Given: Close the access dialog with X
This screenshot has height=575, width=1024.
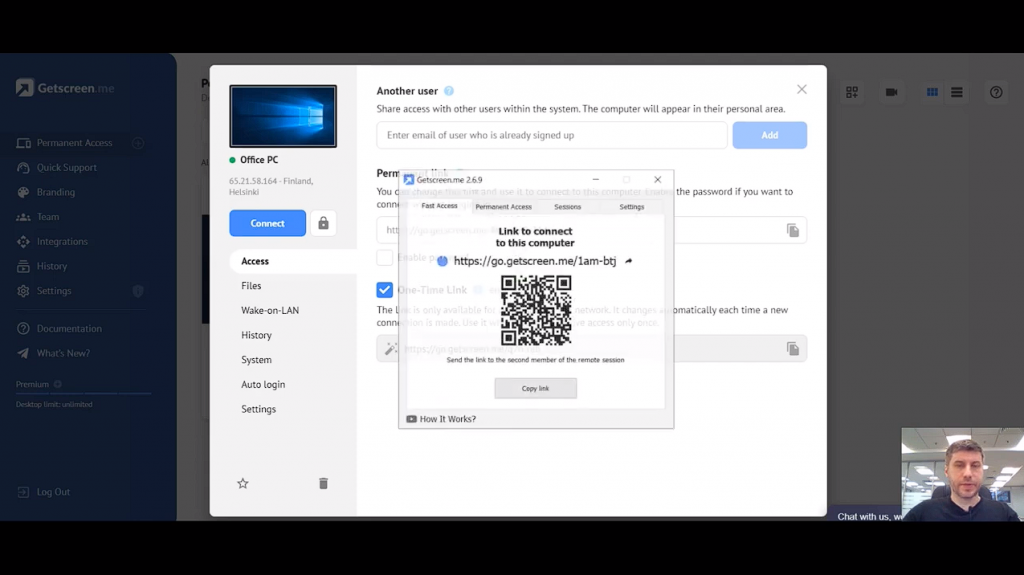Looking at the screenshot, I should click(802, 90).
